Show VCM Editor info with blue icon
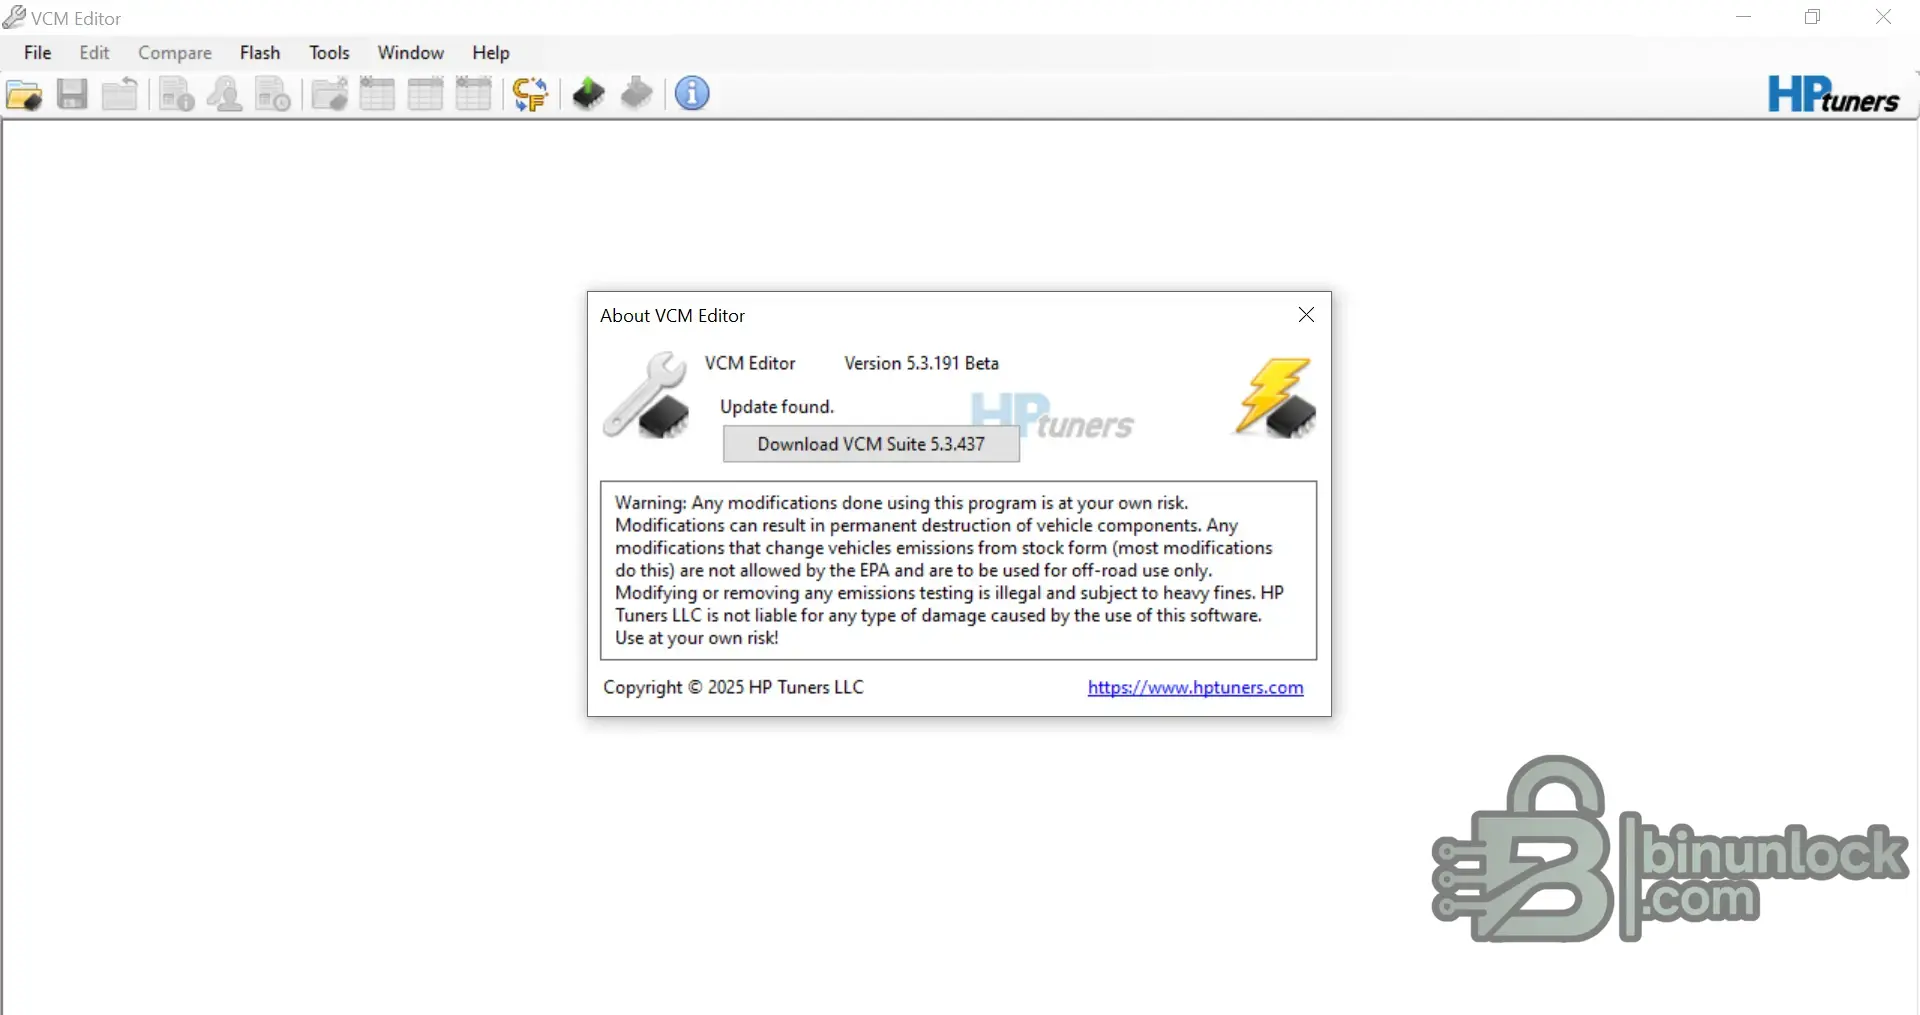The image size is (1920, 1015). 691,94
